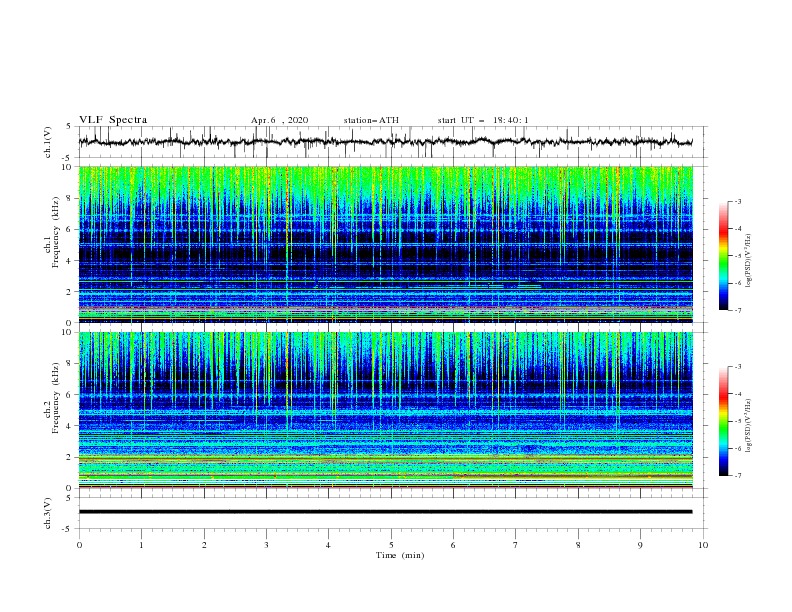Click the "4" frequency tick of ch.2 spectrogram
Image resolution: width=792 pixels, height=612 pixels.
tap(70, 426)
